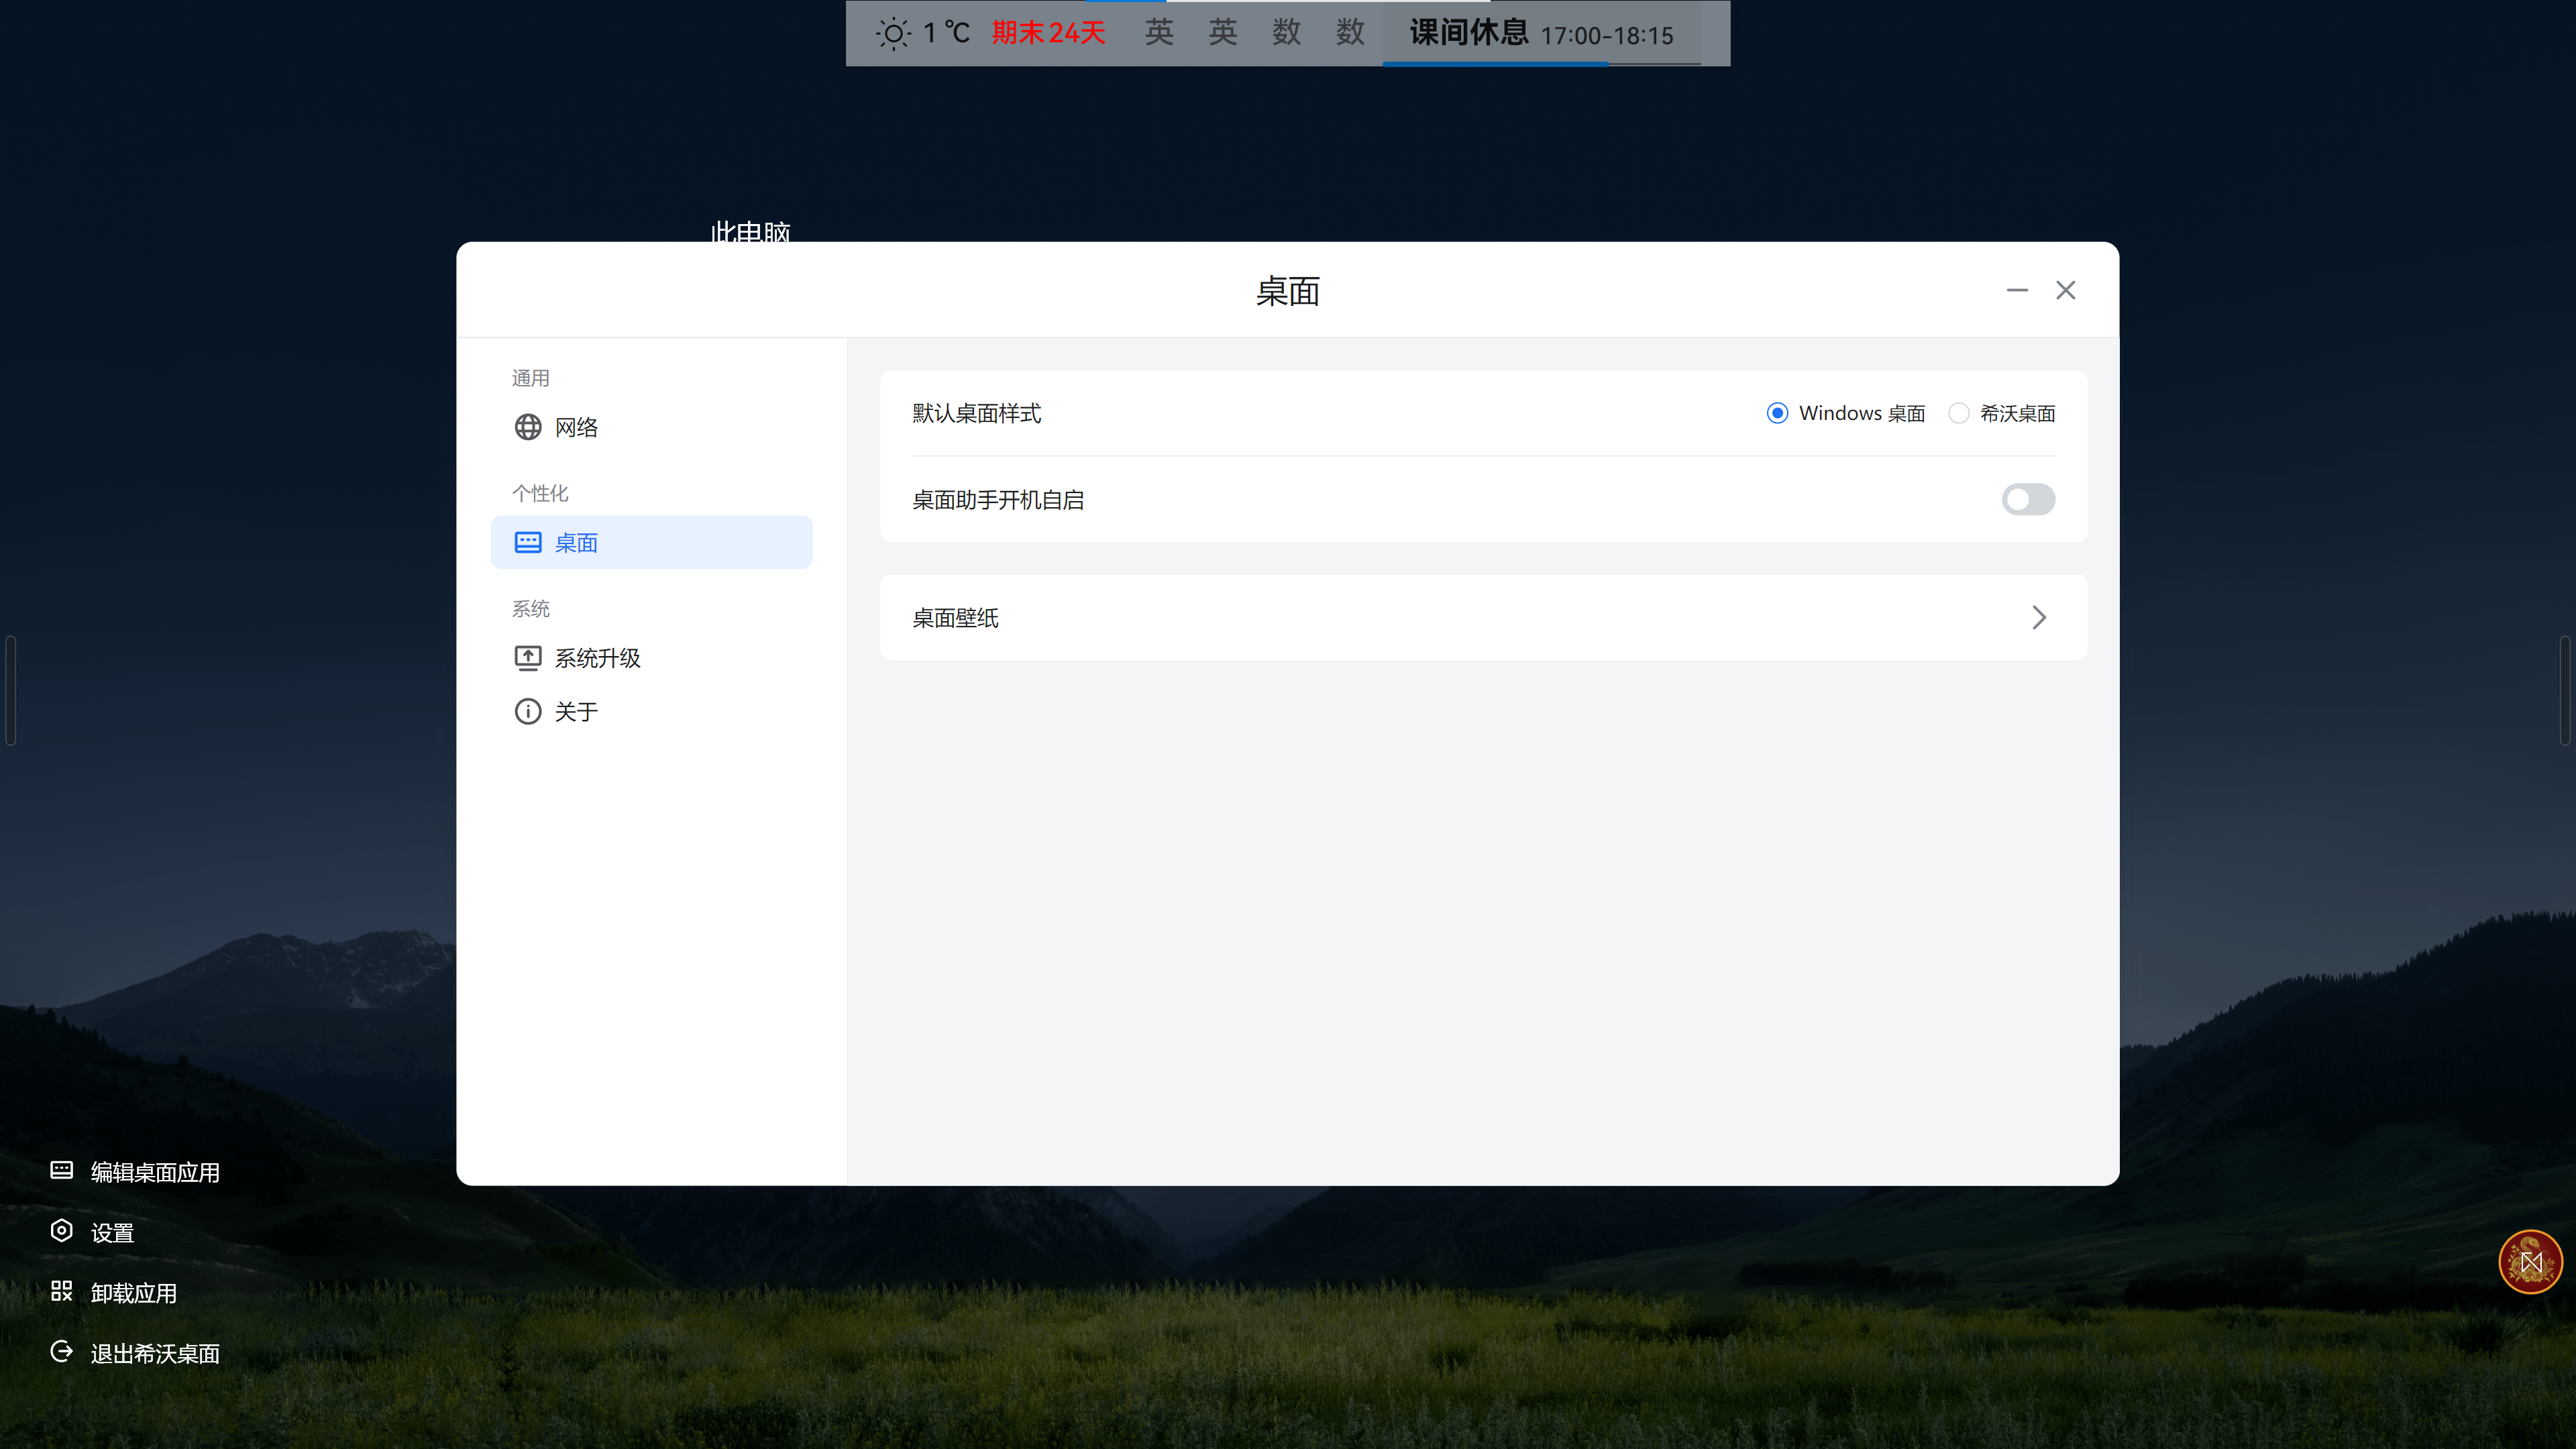Open the 网络 network settings page

click(x=651, y=427)
